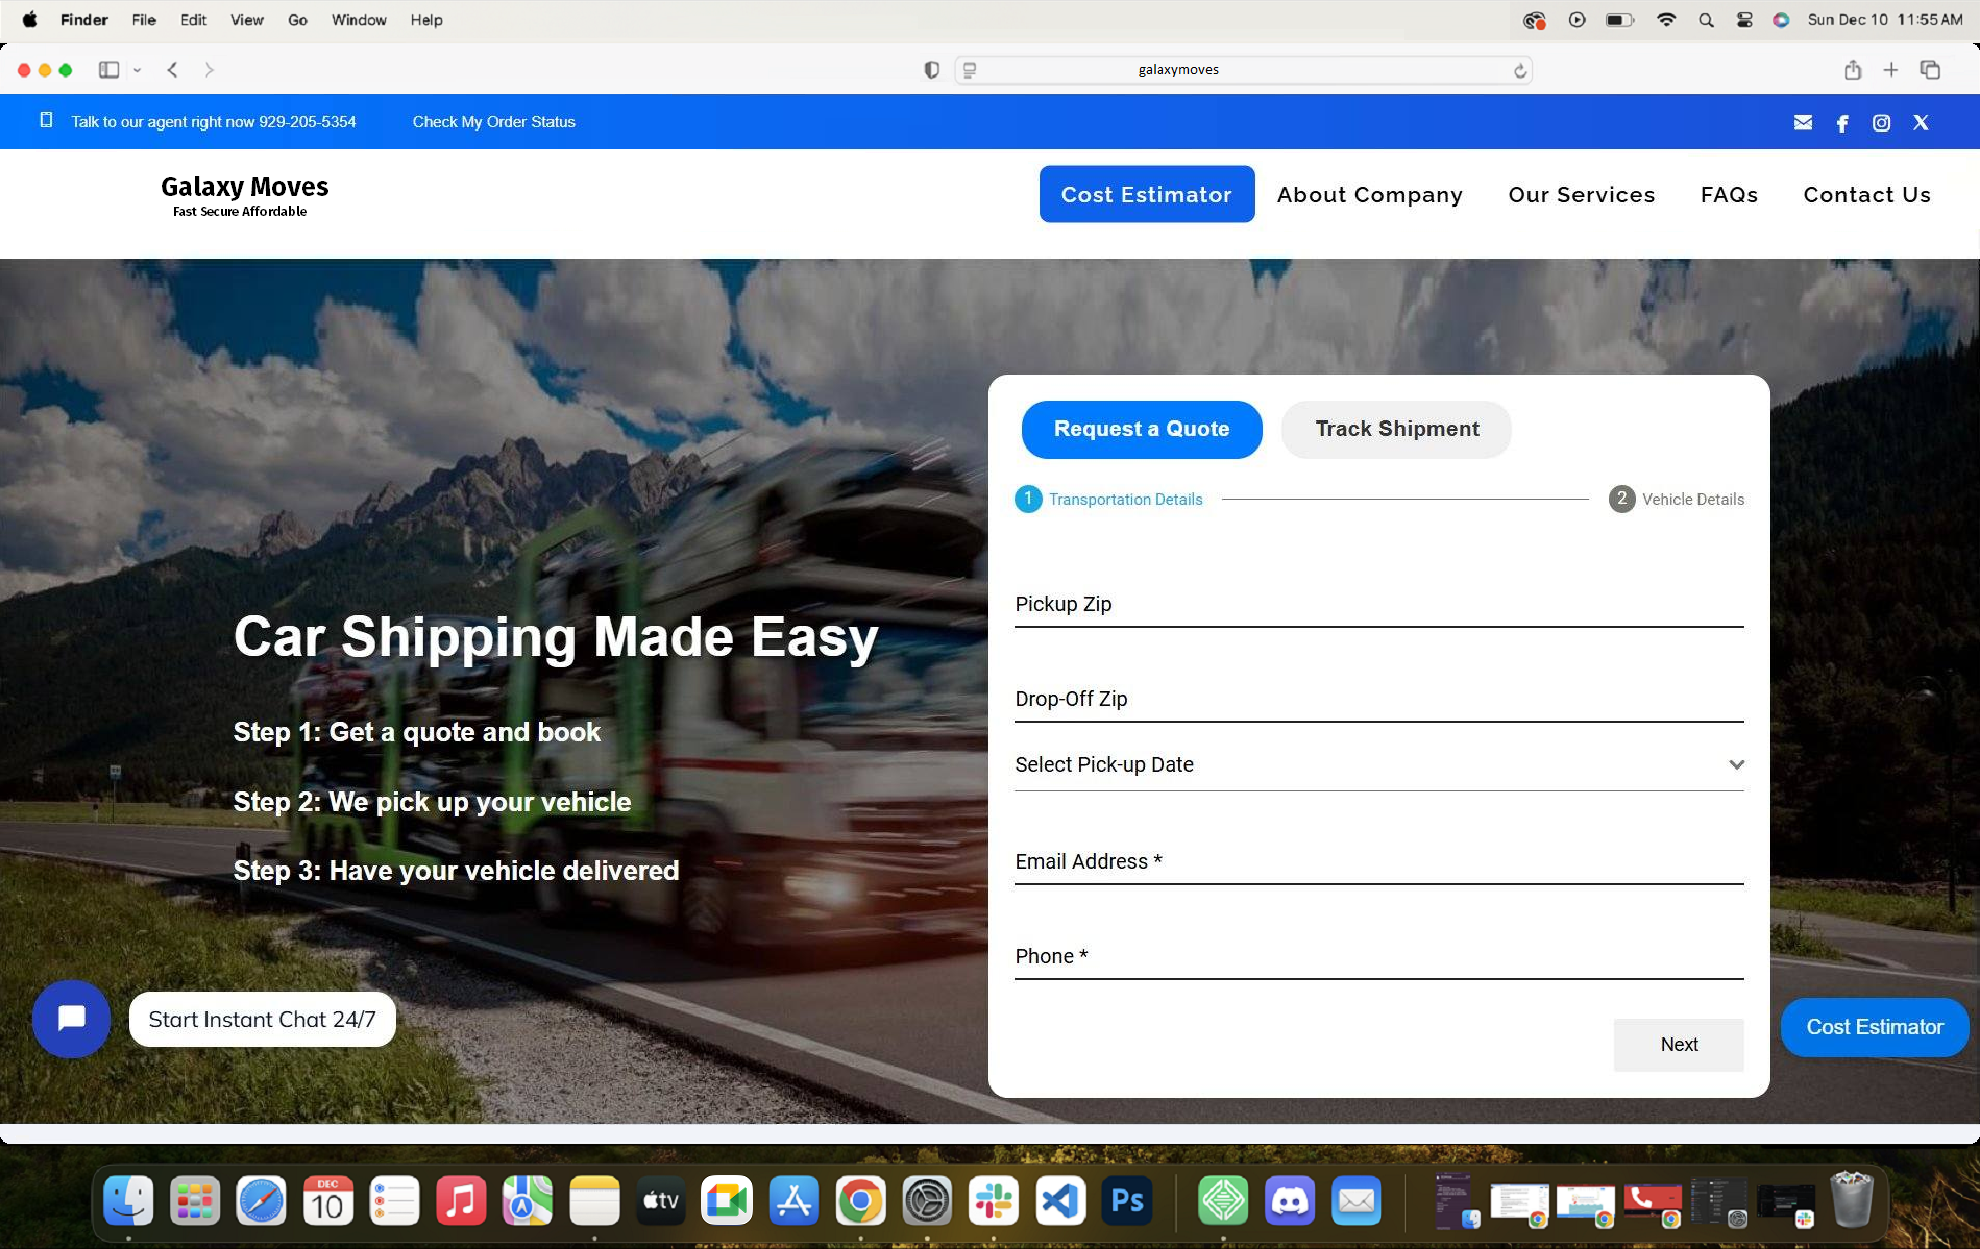Click the Next button in the form
The height and width of the screenshot is (1249, 1980).
(1678, 1044)
